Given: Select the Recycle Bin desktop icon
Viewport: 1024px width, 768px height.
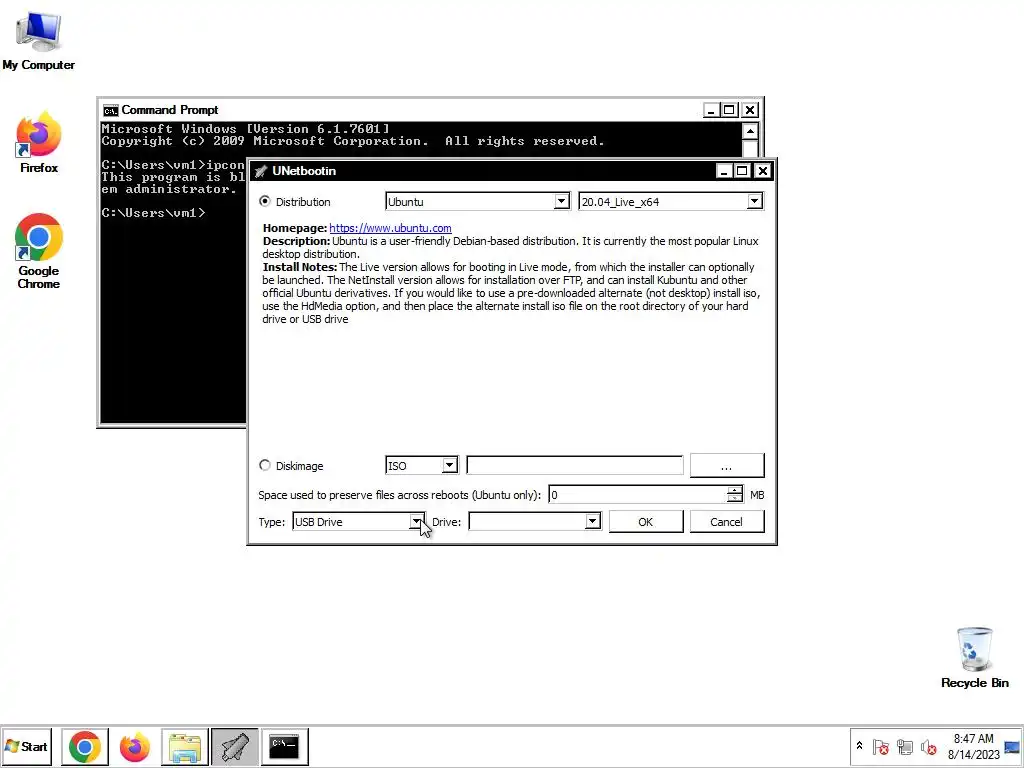Looking at the screenshot, I should (x=974, y=658).
